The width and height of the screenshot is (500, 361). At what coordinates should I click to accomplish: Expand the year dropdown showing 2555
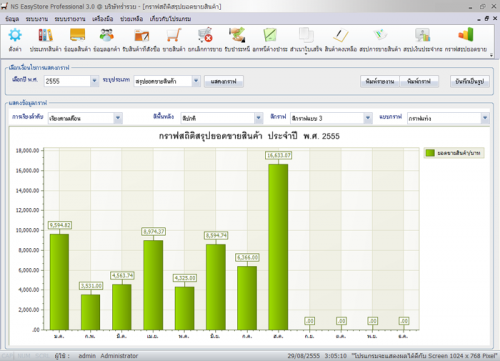94,81
